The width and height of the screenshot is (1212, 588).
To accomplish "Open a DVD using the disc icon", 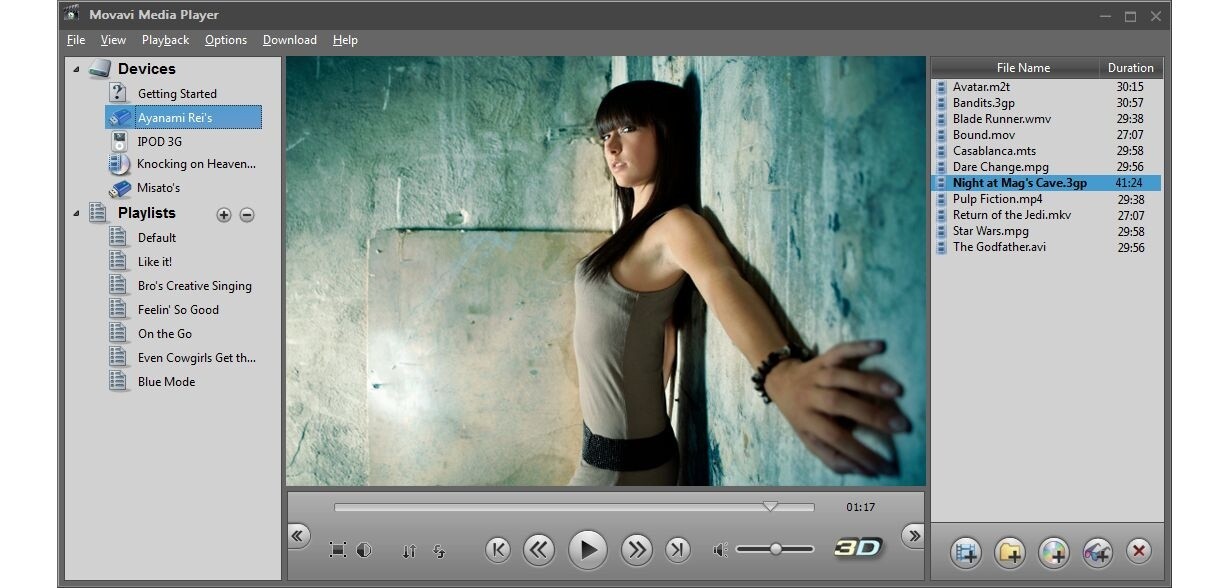I will pos(1052,551).
